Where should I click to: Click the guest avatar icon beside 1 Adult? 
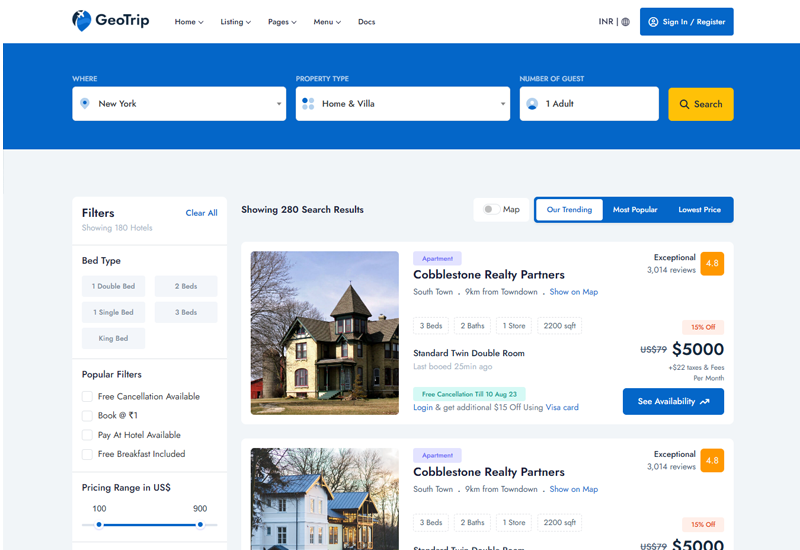(532, 103)
